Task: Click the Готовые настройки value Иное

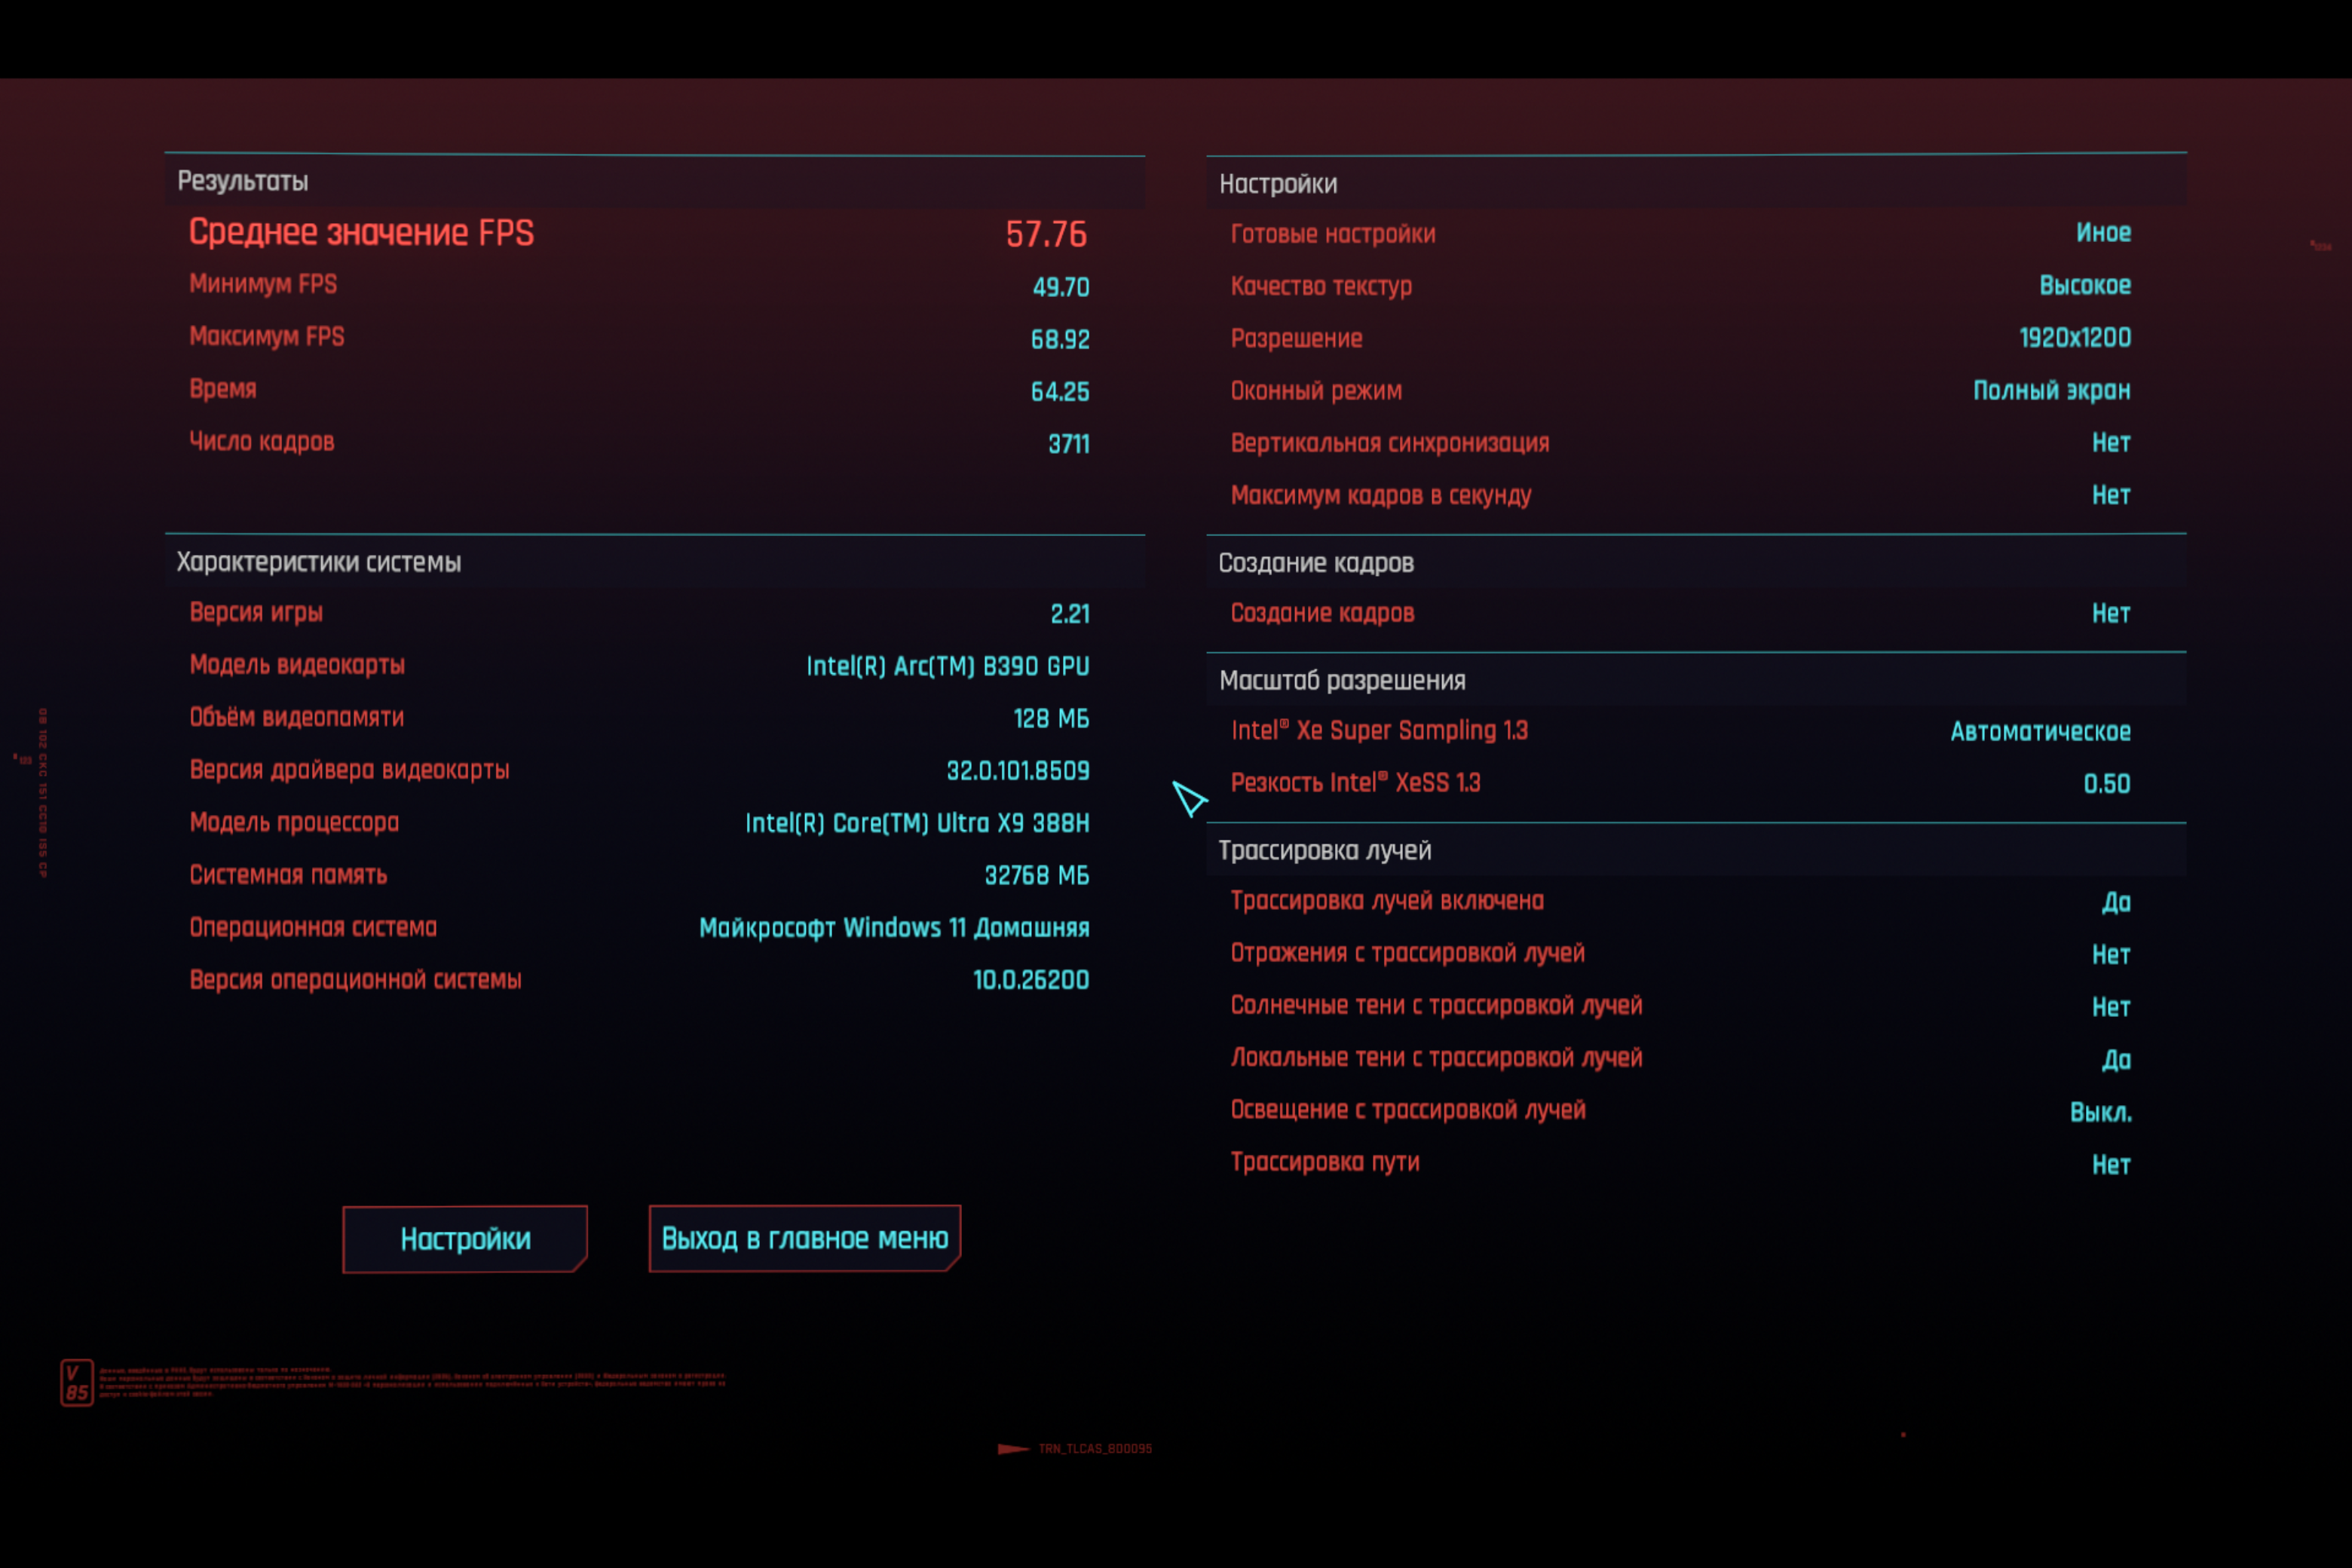Action: [x=2104, y=233]
